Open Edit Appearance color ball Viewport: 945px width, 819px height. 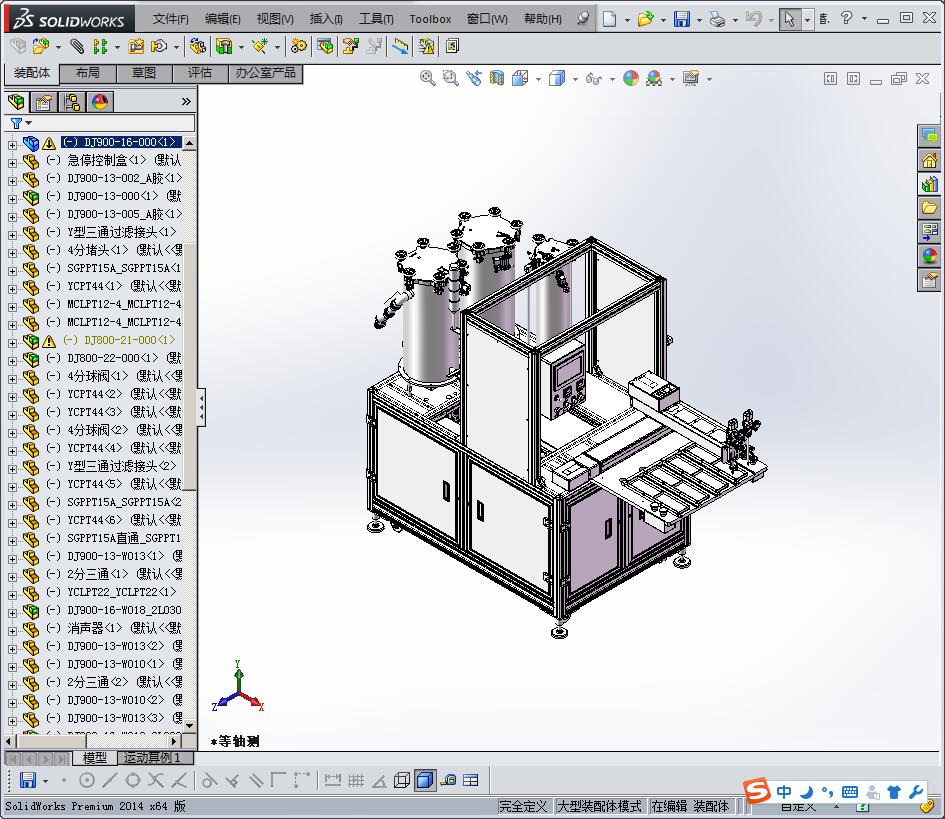tap(631, 78)
